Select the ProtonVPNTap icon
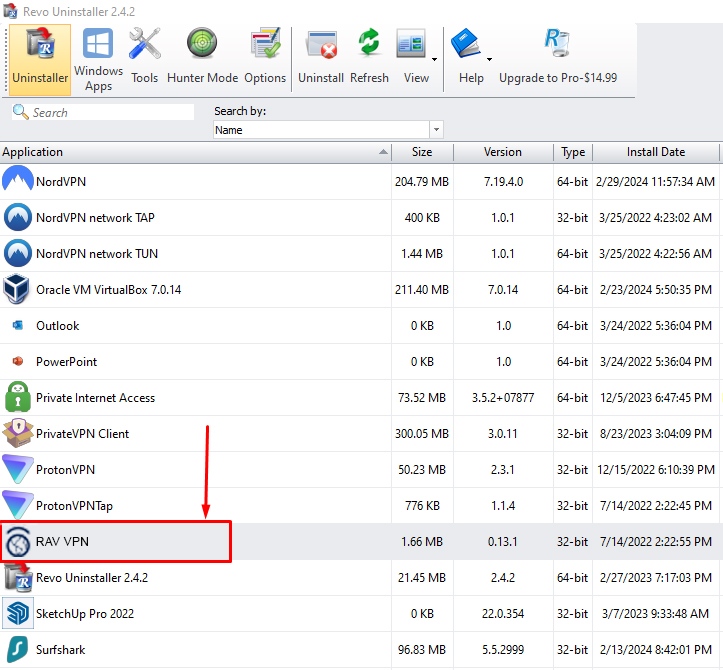 click(x=18, y=505)
